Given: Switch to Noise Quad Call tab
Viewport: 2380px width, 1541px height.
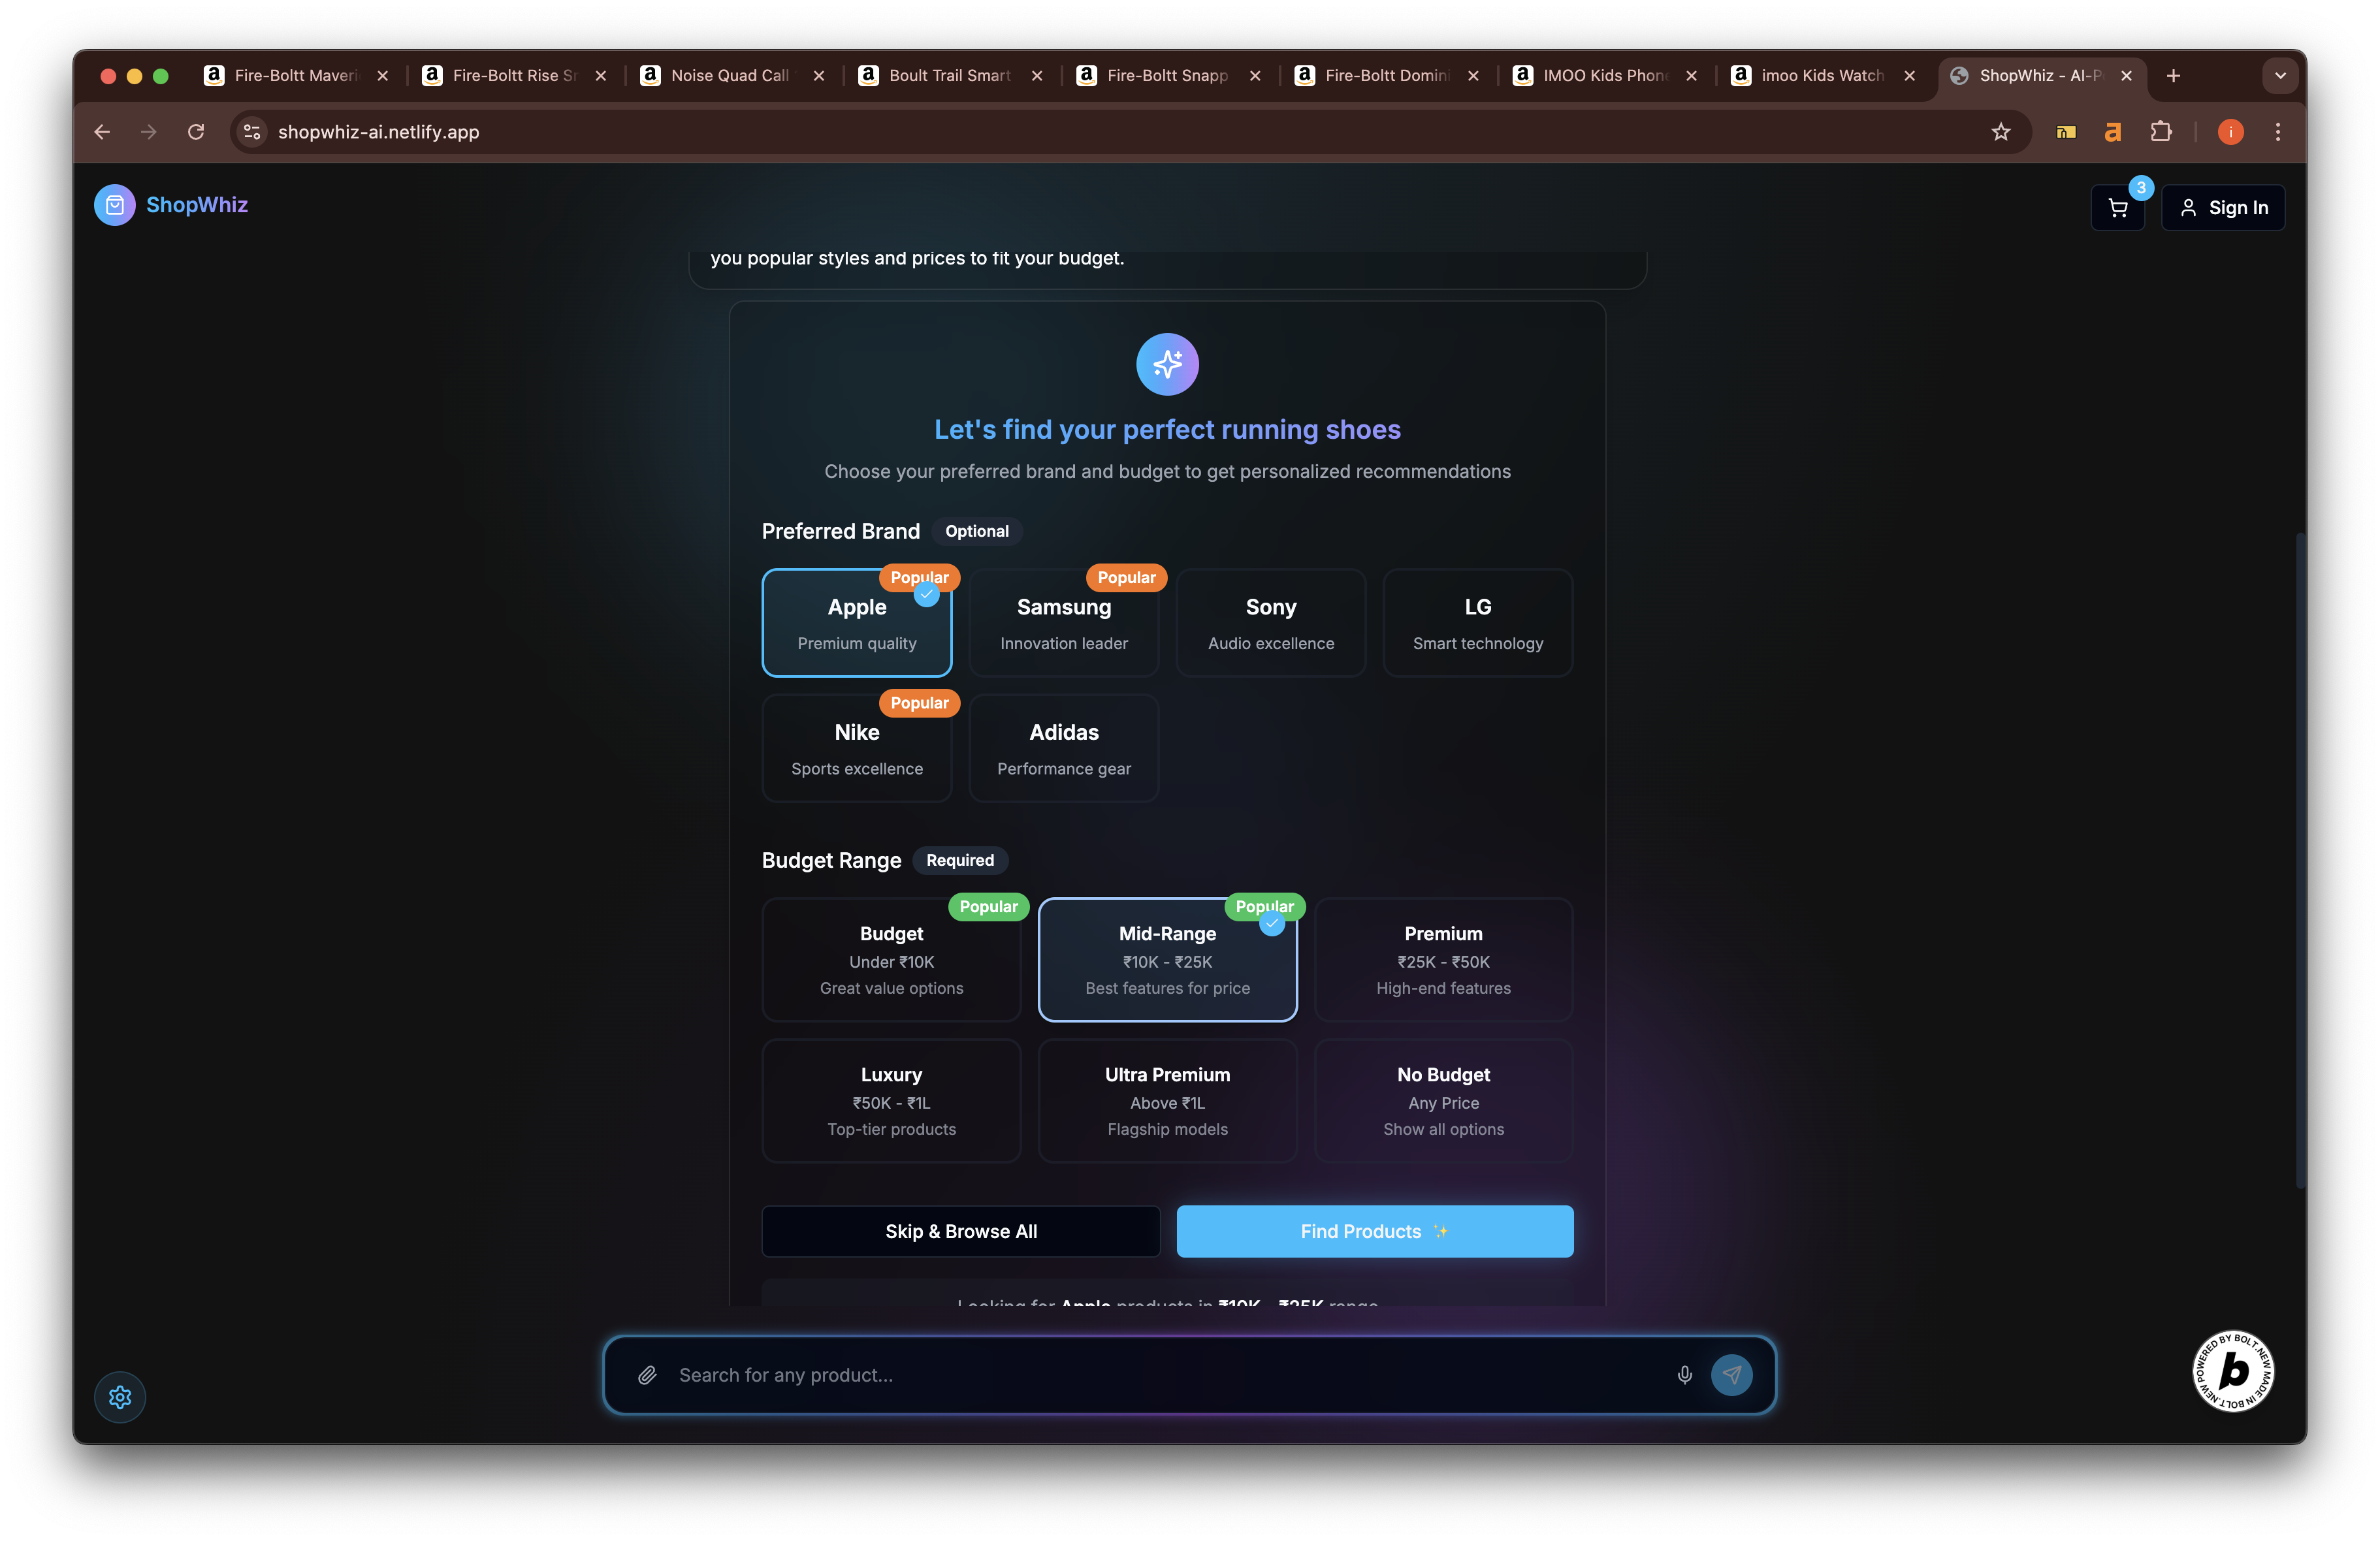Looking at the screenshot, I should [729, 76].
